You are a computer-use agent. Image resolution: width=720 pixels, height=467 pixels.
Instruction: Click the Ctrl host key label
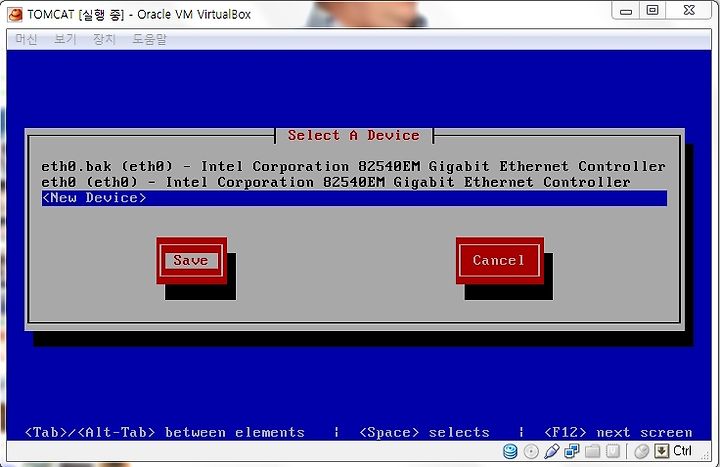(x=682, y=451)
